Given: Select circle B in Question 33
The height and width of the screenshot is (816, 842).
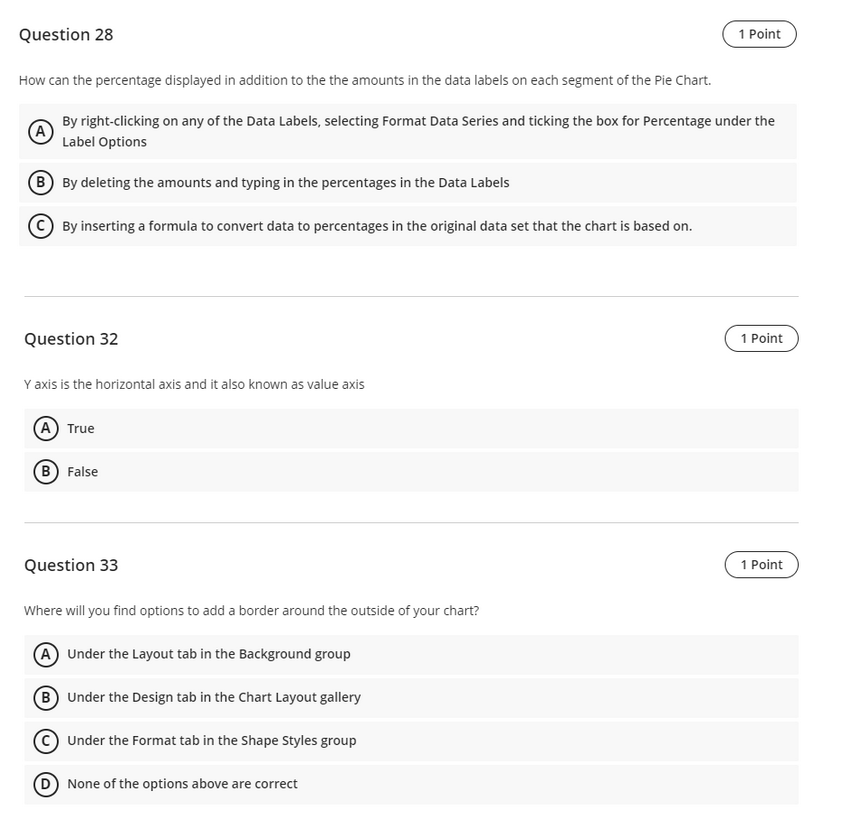Looking at the screenshot, I should point(46,697).
